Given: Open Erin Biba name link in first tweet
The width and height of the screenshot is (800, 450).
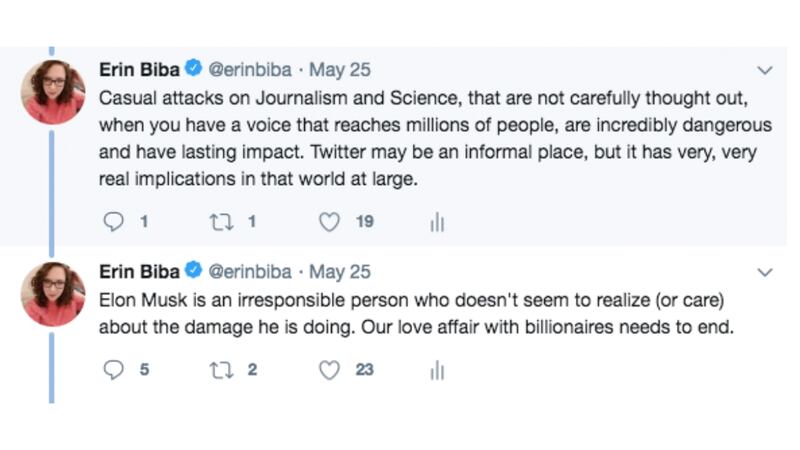Looking at the screenshot, I should (140, 71).
